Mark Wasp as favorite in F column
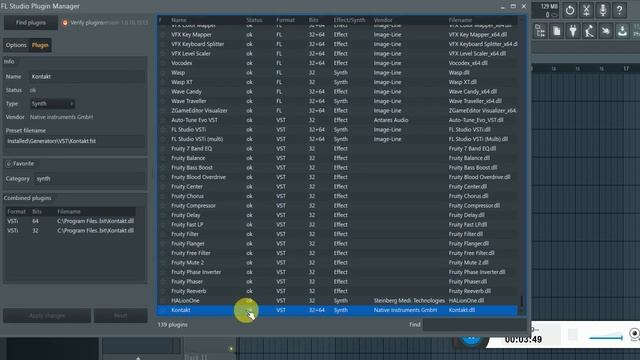 point(163,73)
